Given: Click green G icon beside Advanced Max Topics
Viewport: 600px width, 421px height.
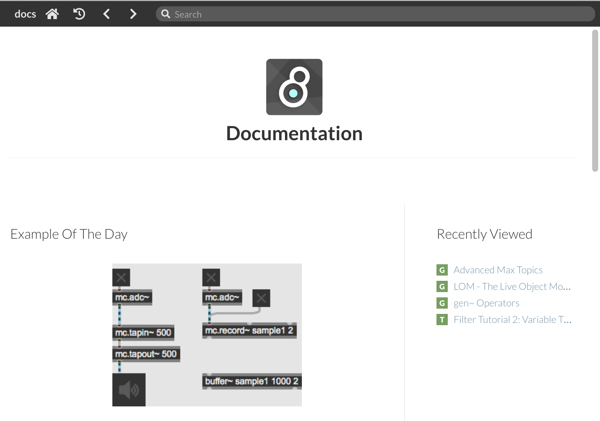Looking at the screenshot, I should tap(442, 270).
